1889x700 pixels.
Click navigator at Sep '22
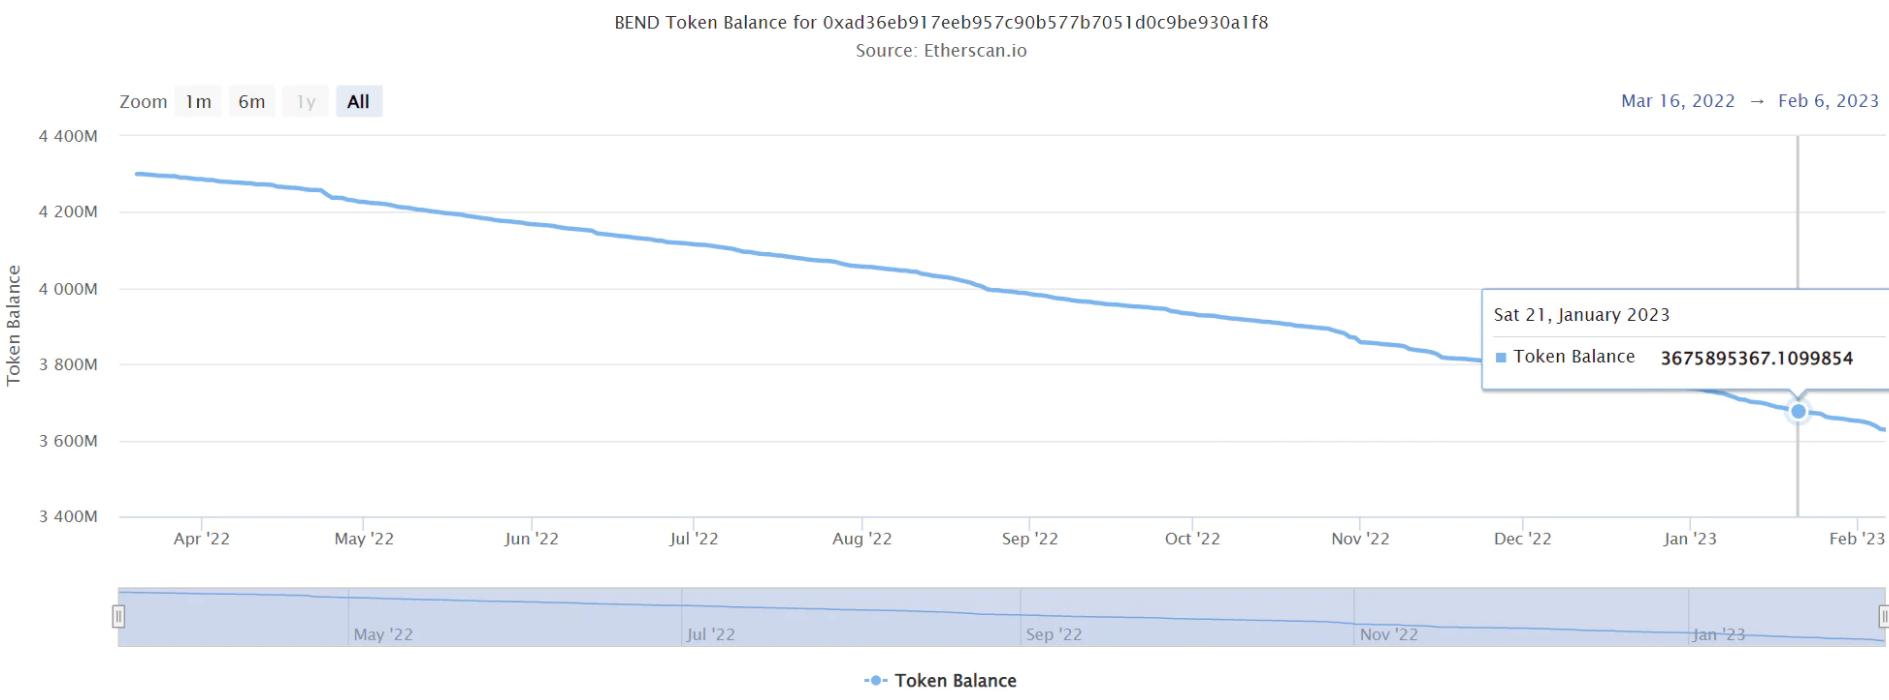click(1053, 634)
